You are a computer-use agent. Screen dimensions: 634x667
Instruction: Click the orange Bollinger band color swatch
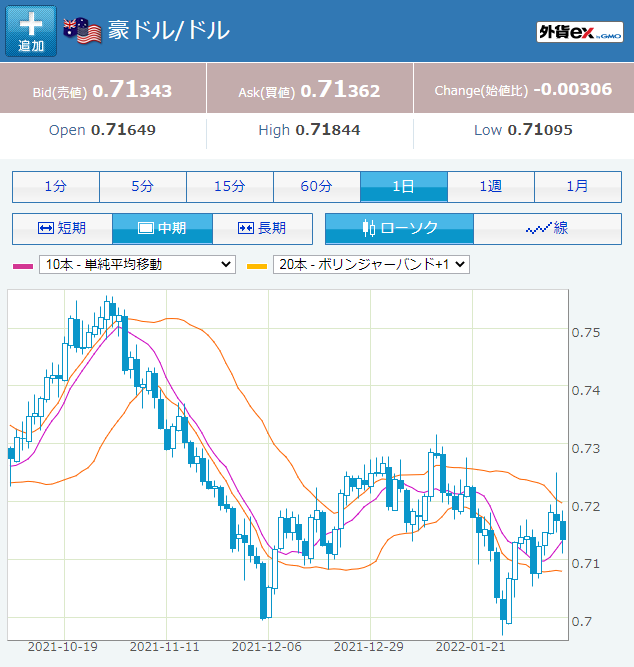click(x=257, y=266)
